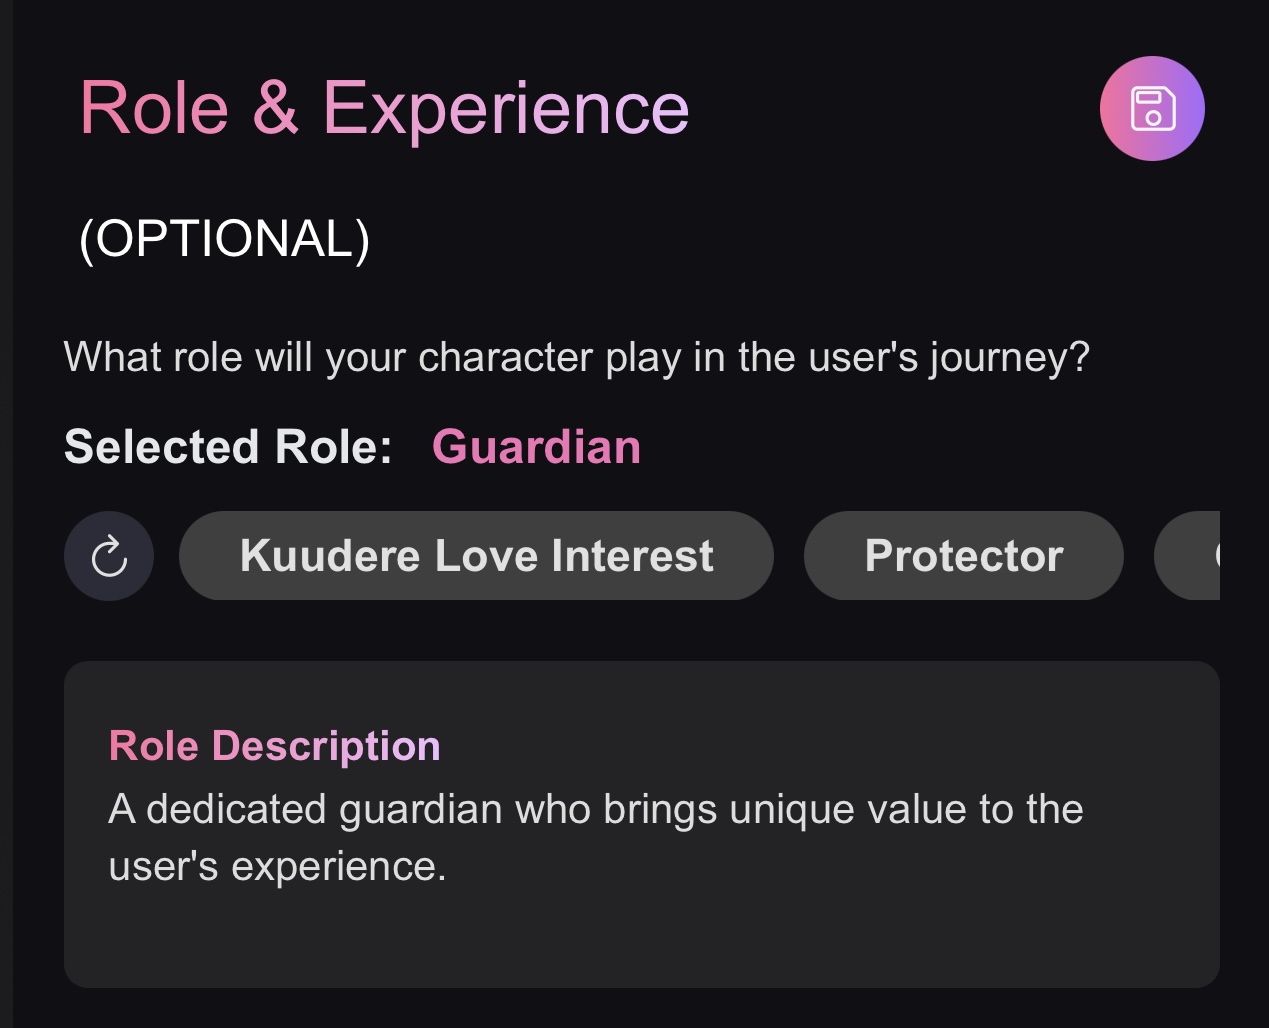The width and height of the screenshot is (1269, 1028).
Task: Click the Role Description heading
Action: point(274,746)
